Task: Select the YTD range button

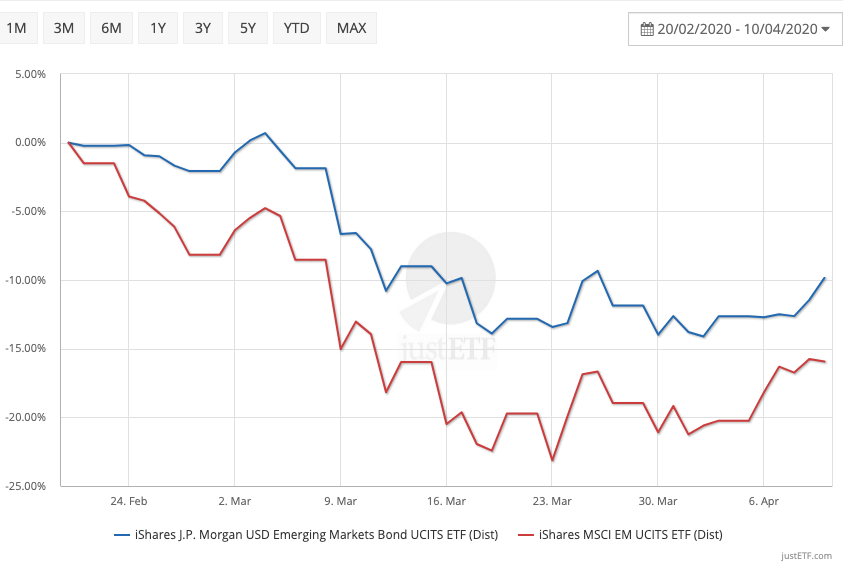Action: click(x=297, y=28)
